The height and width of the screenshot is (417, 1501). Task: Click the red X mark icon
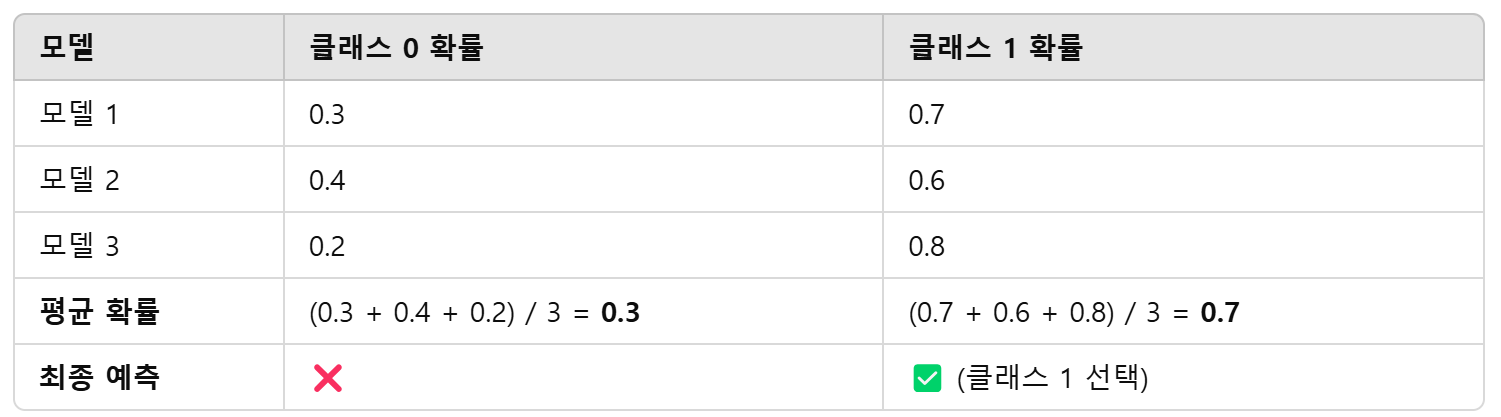[327, 378]
